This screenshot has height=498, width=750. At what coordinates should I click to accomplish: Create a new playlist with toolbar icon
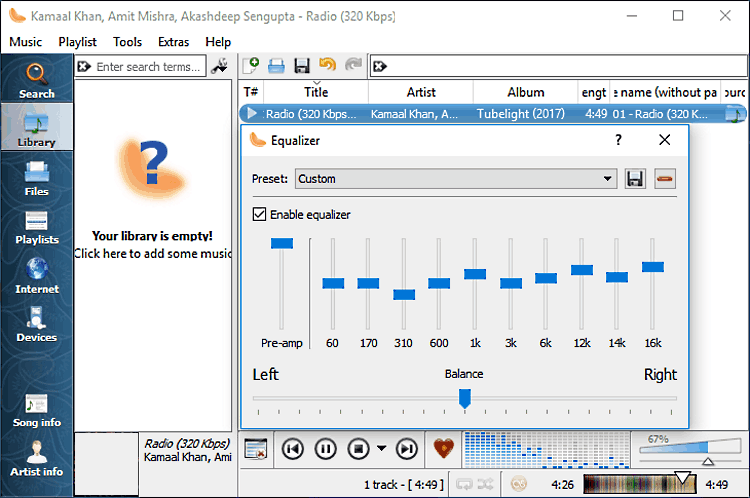(x=251, y=66)
